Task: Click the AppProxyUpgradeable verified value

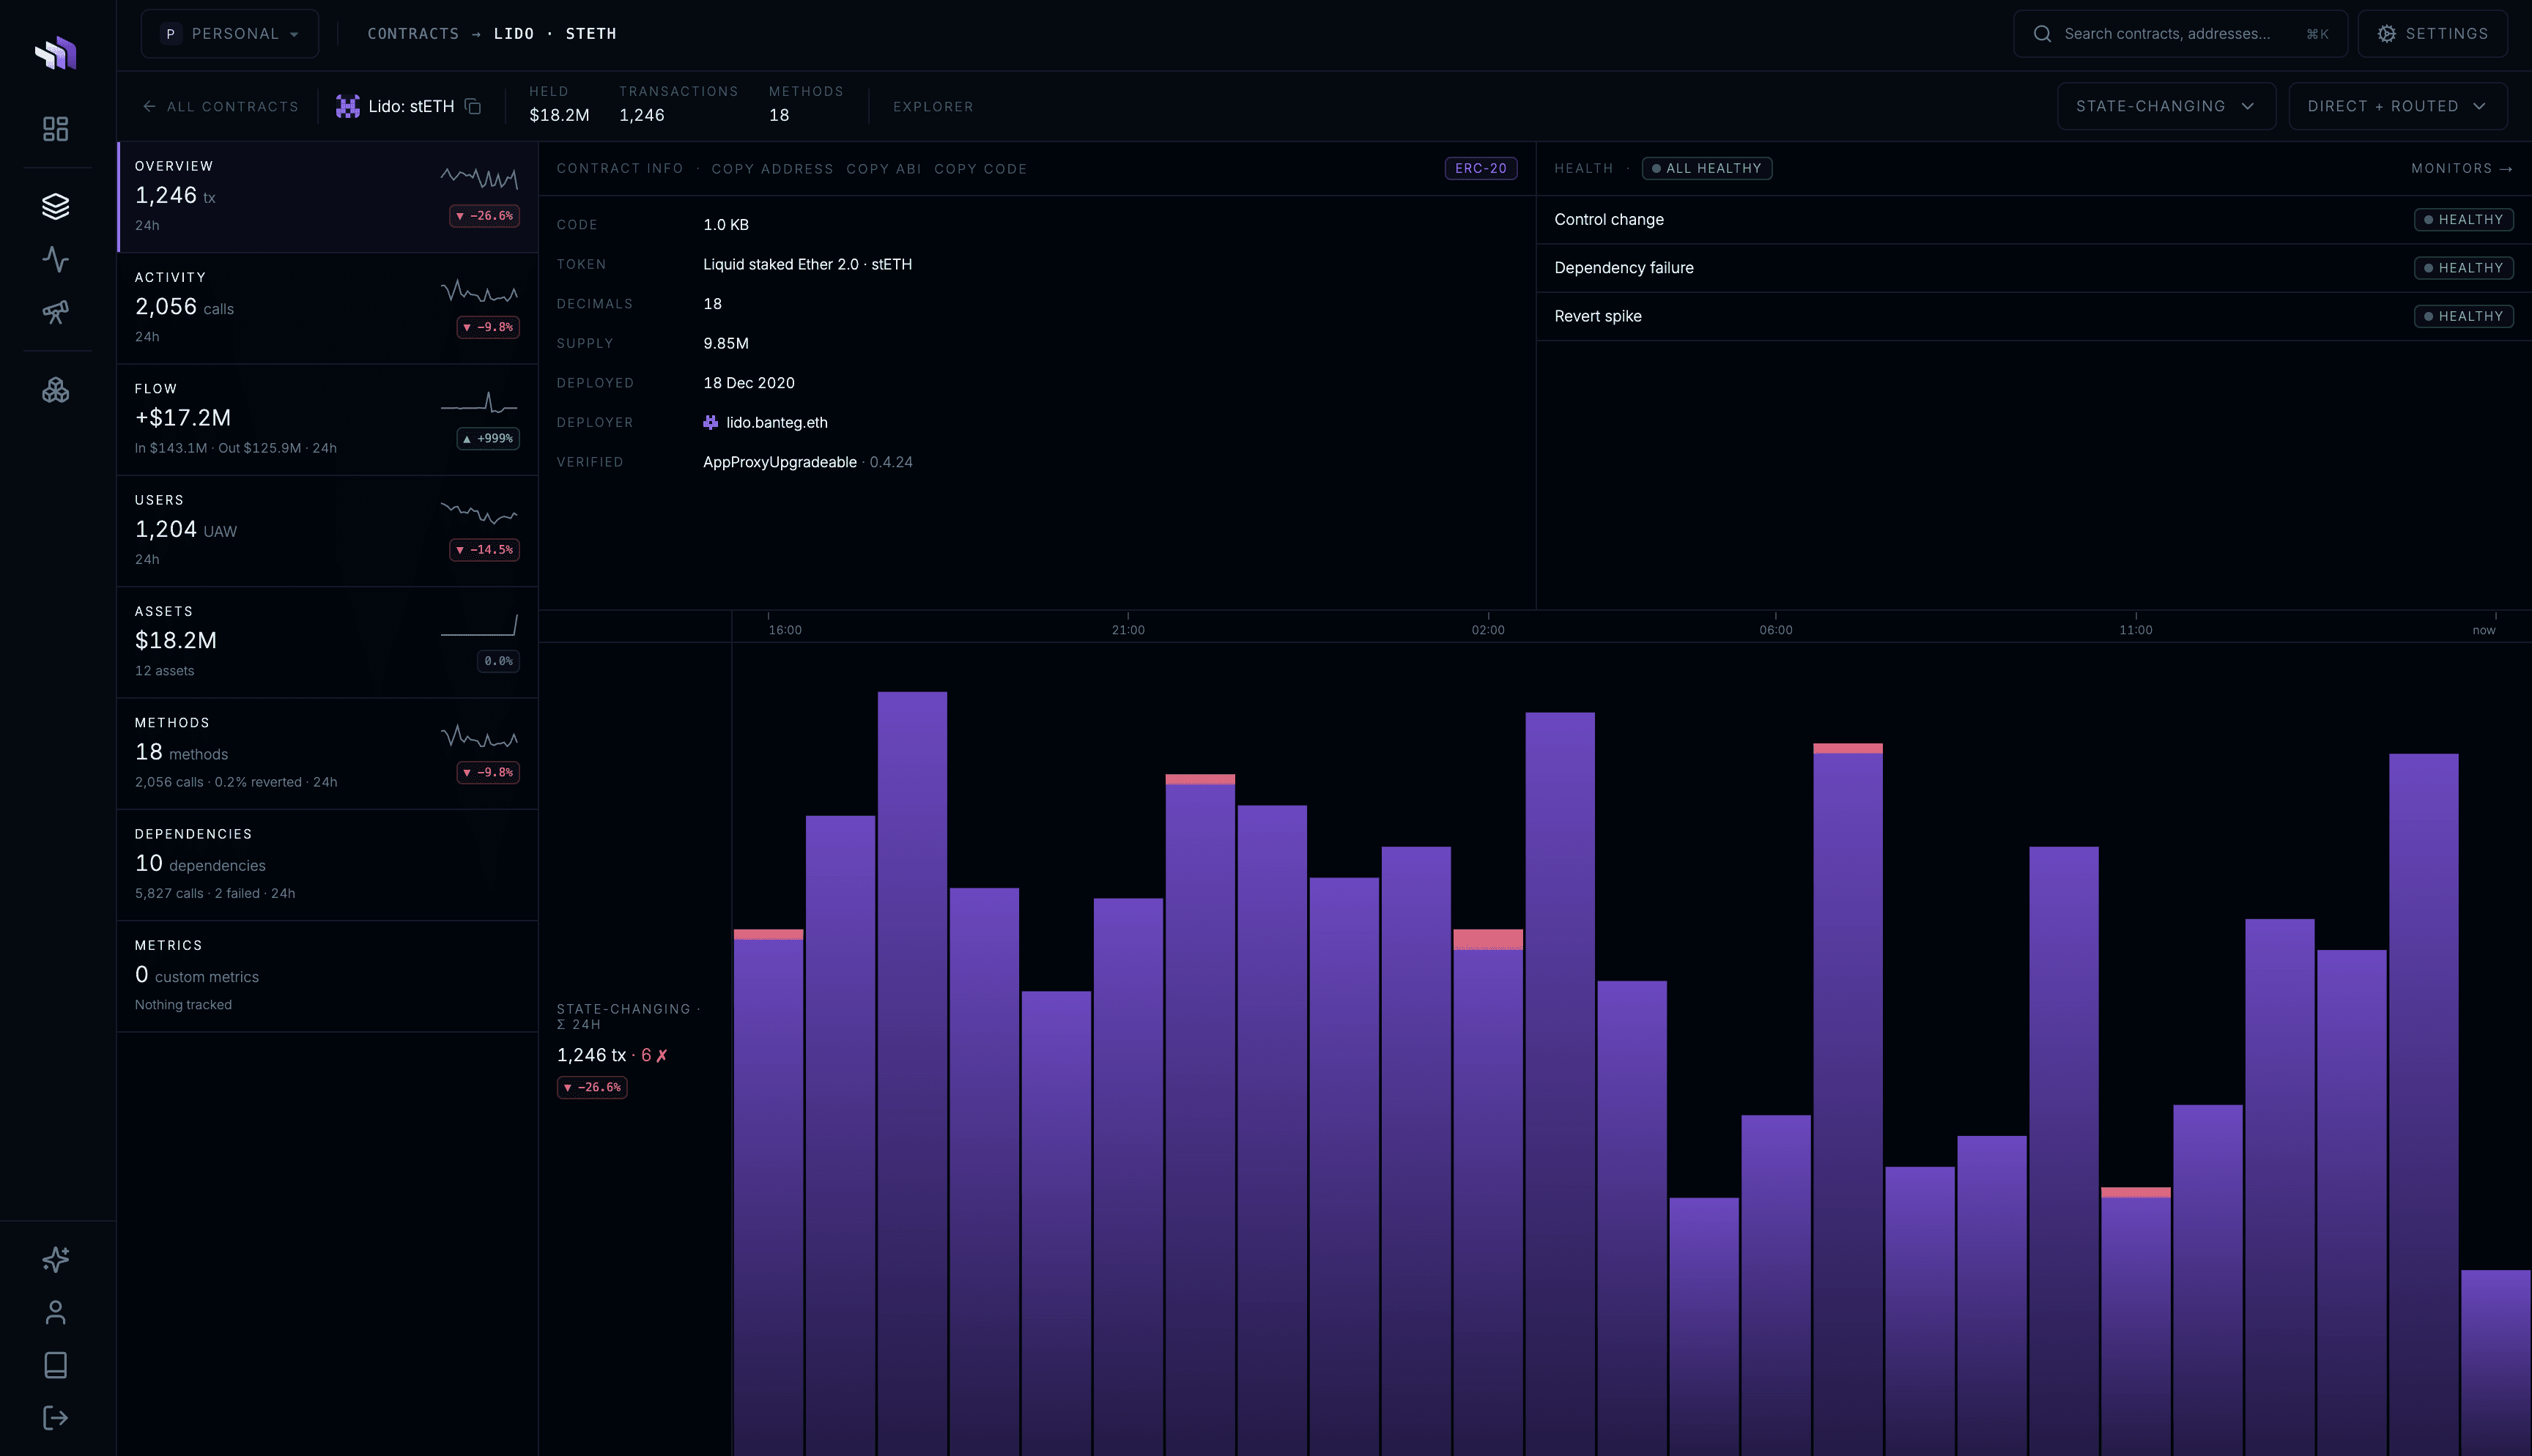Action: tap(779, 462)
